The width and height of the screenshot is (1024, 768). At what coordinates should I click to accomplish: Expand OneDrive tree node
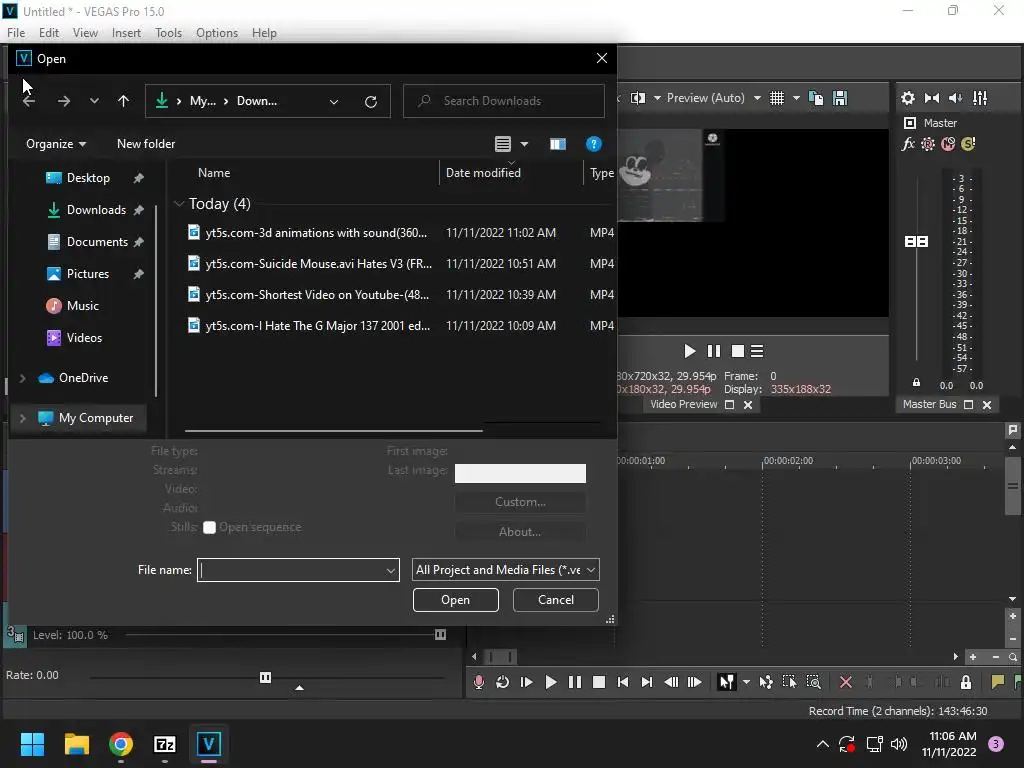pyautogui.click(x=23, y=378)
